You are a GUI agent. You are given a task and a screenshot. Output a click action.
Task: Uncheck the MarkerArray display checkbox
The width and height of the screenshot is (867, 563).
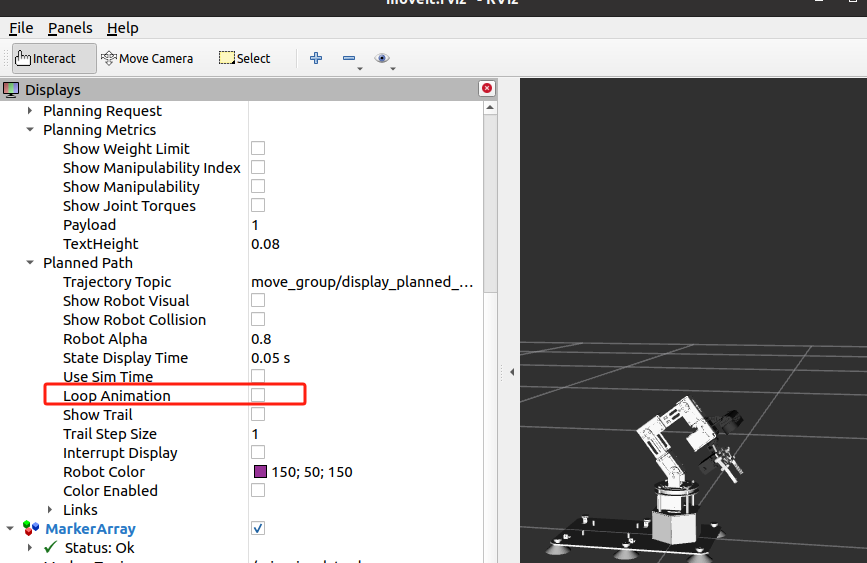click(x=258, y=528)
